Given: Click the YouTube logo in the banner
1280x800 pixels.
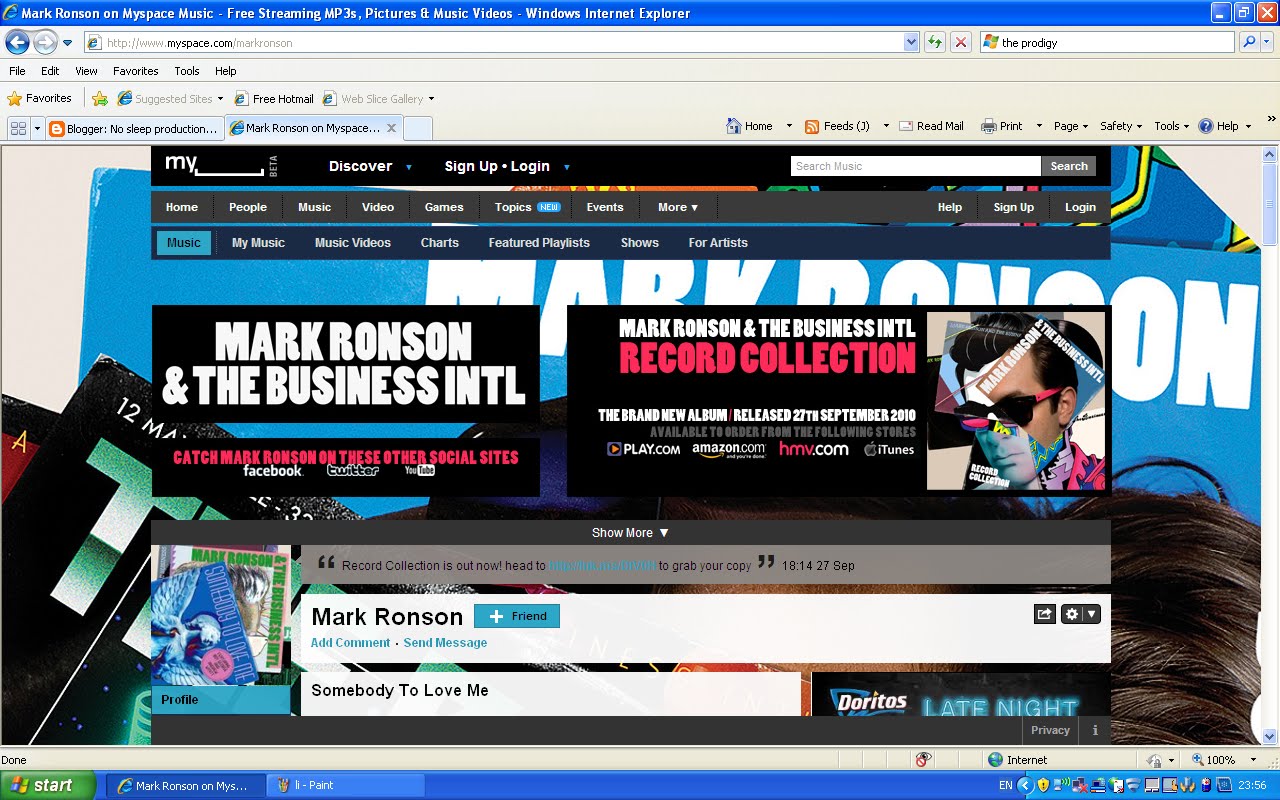Looking at the screenshot, I should (x=420, y=470).
